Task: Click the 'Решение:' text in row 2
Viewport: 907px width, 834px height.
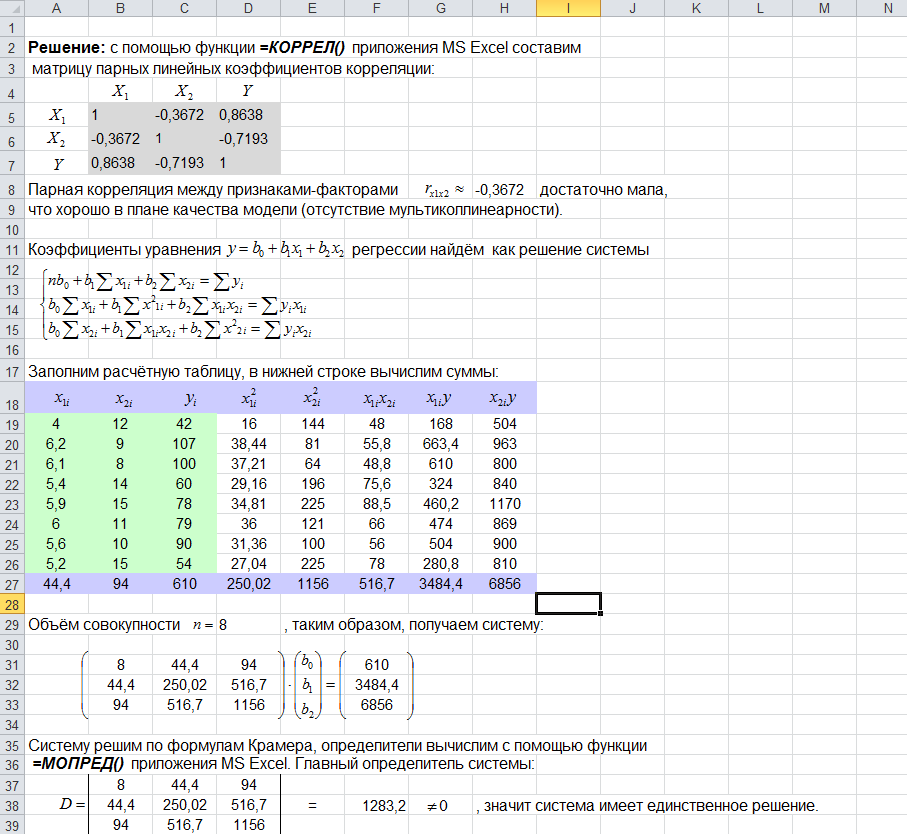Action: click(60, 47)
